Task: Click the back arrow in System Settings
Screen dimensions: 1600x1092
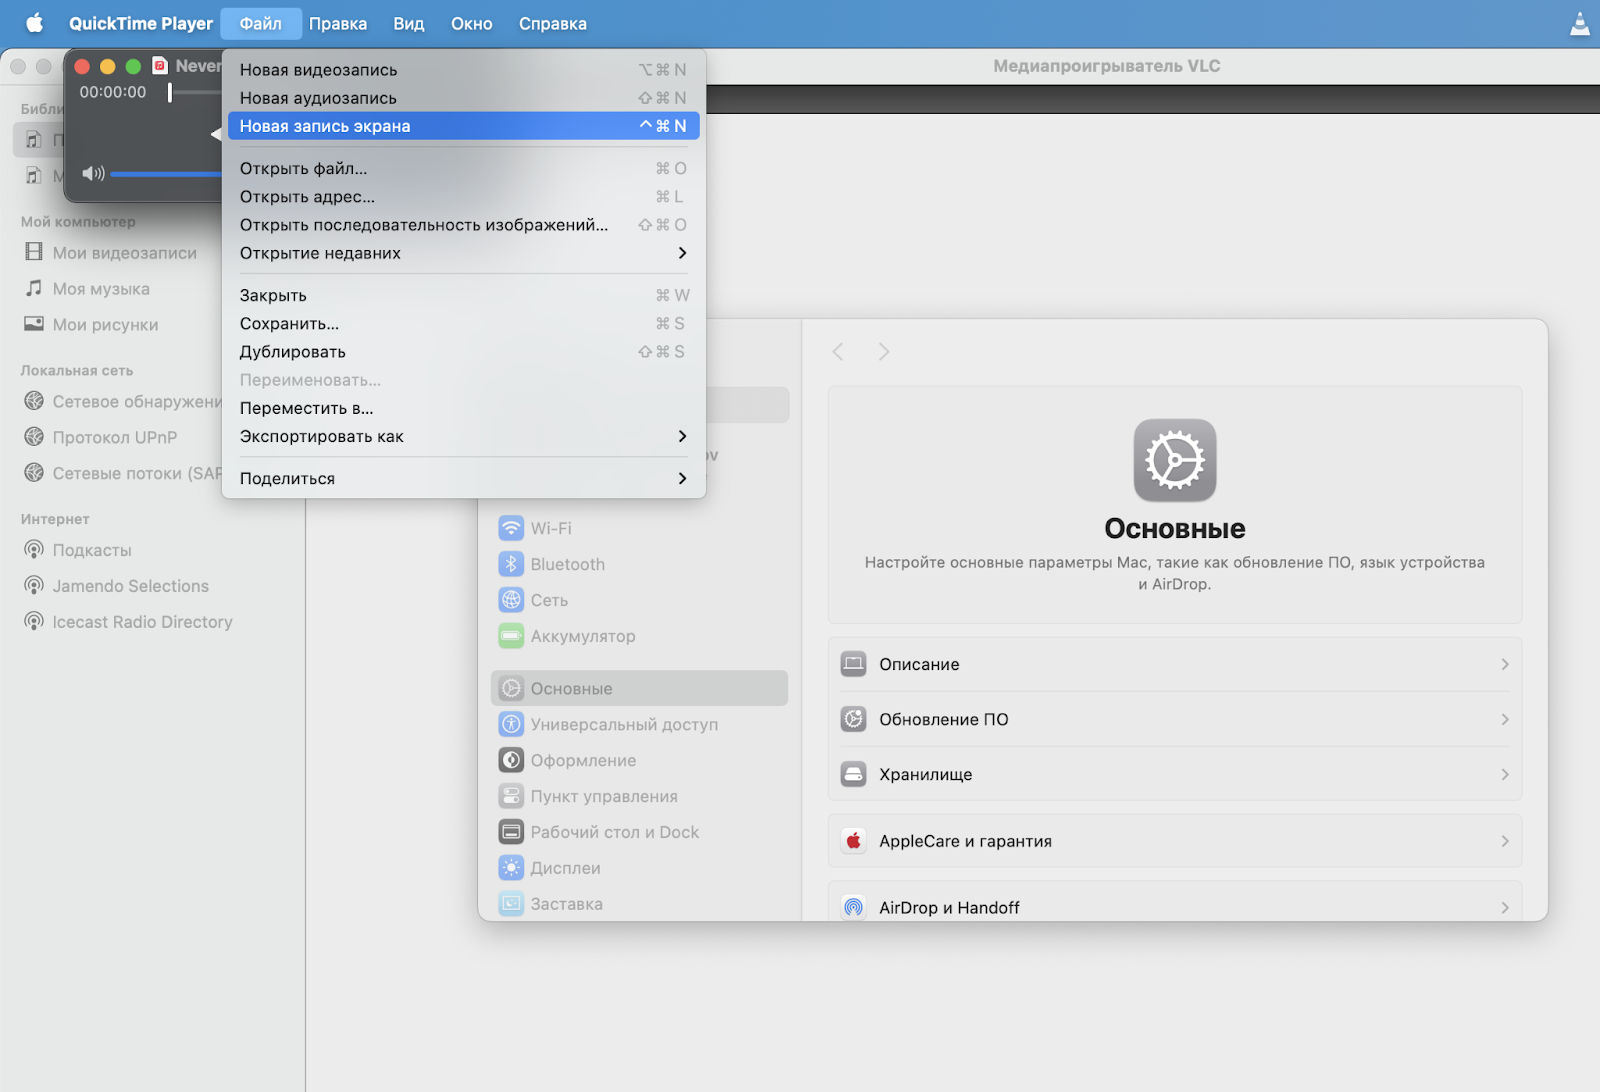Action: coord(838,351)
